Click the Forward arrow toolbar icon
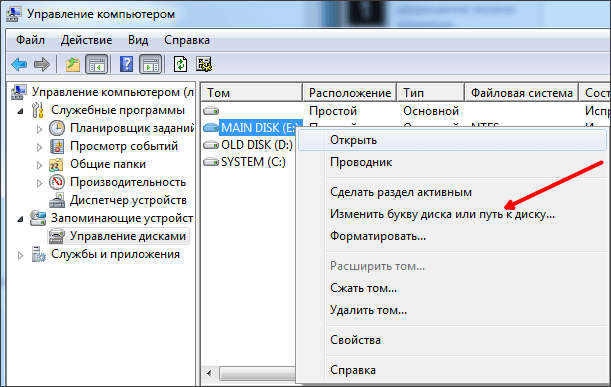 pyautogui.click(x=42, y=64)
